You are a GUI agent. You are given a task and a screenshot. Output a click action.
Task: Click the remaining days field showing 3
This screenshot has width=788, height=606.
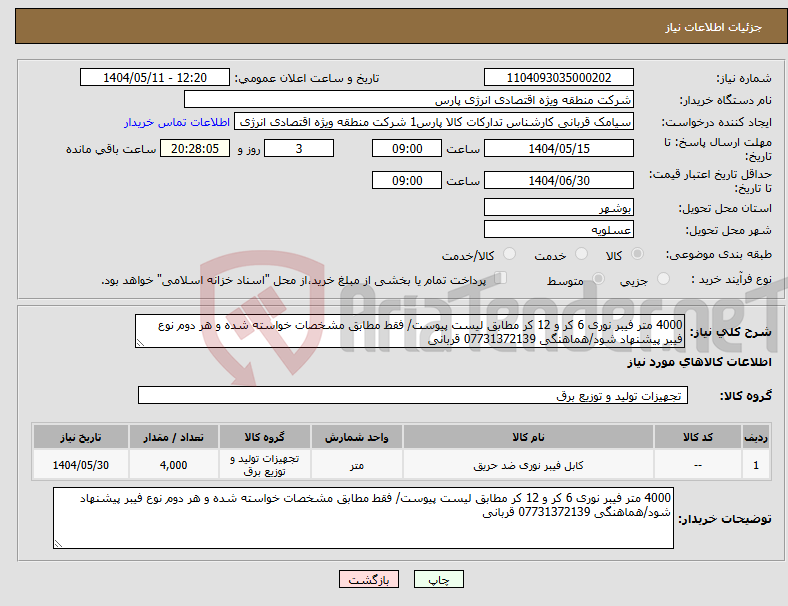coord(299,149)
